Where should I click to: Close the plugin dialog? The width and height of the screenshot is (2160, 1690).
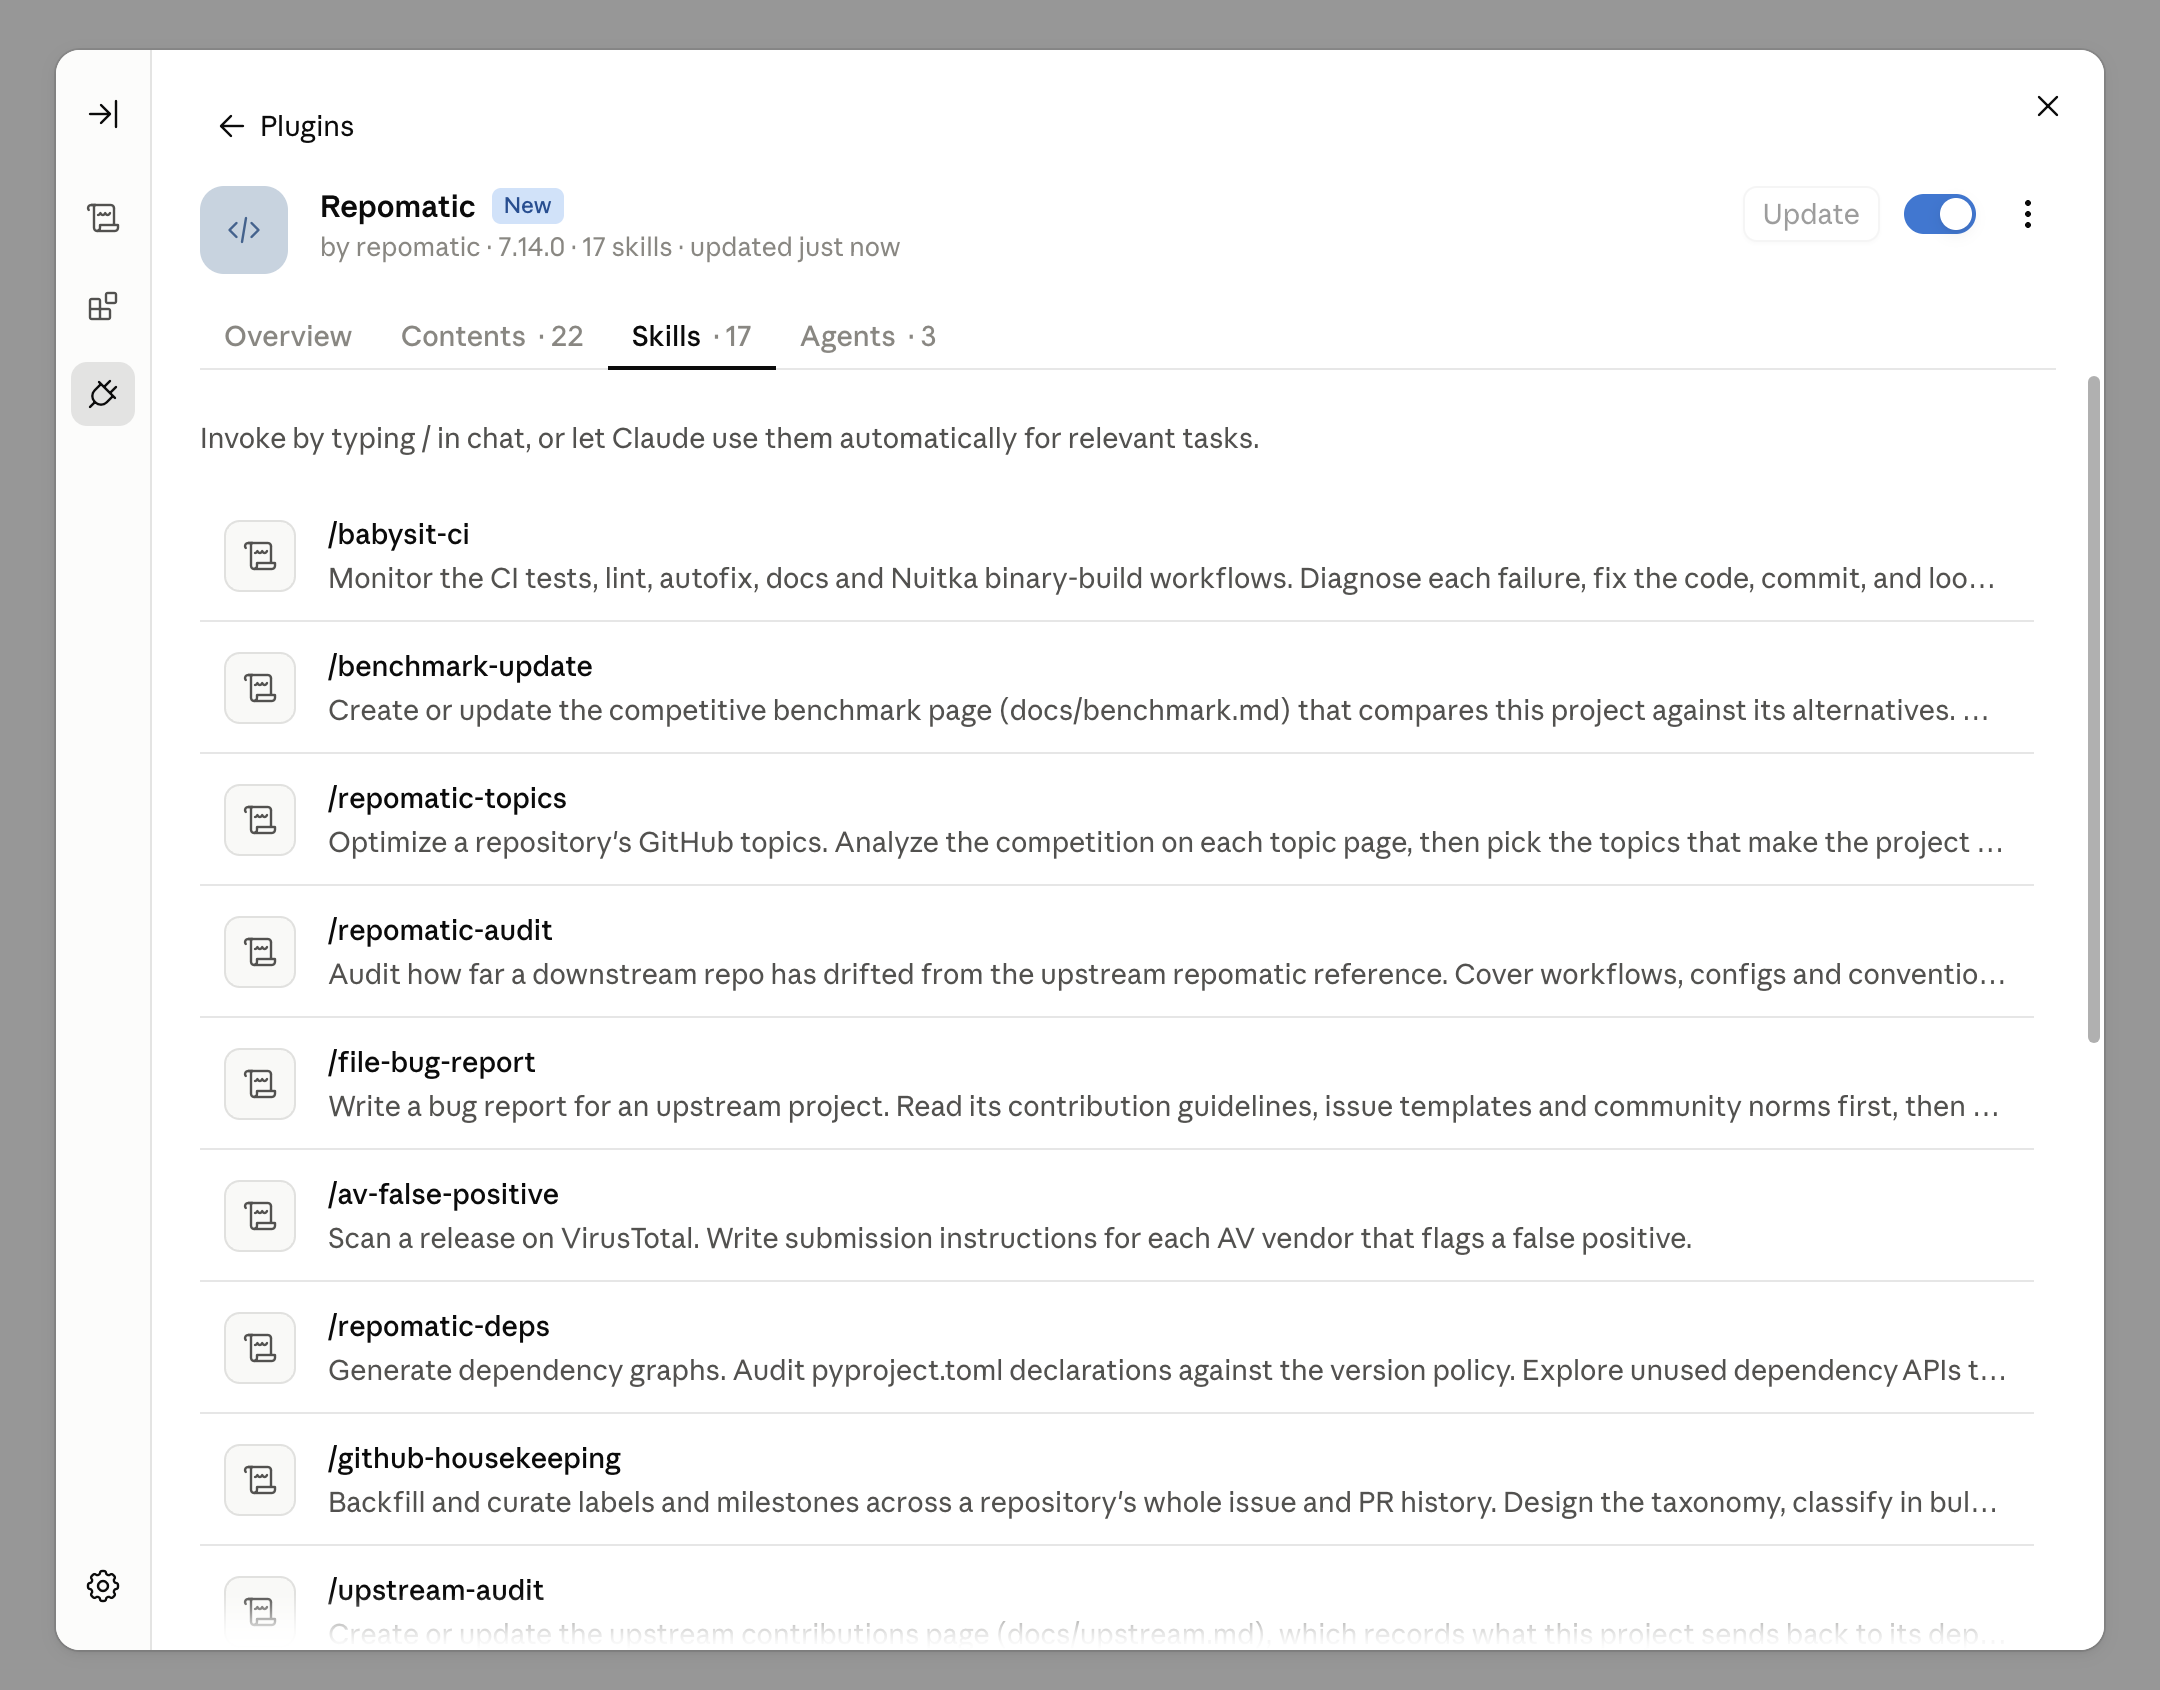point(2048,106)
